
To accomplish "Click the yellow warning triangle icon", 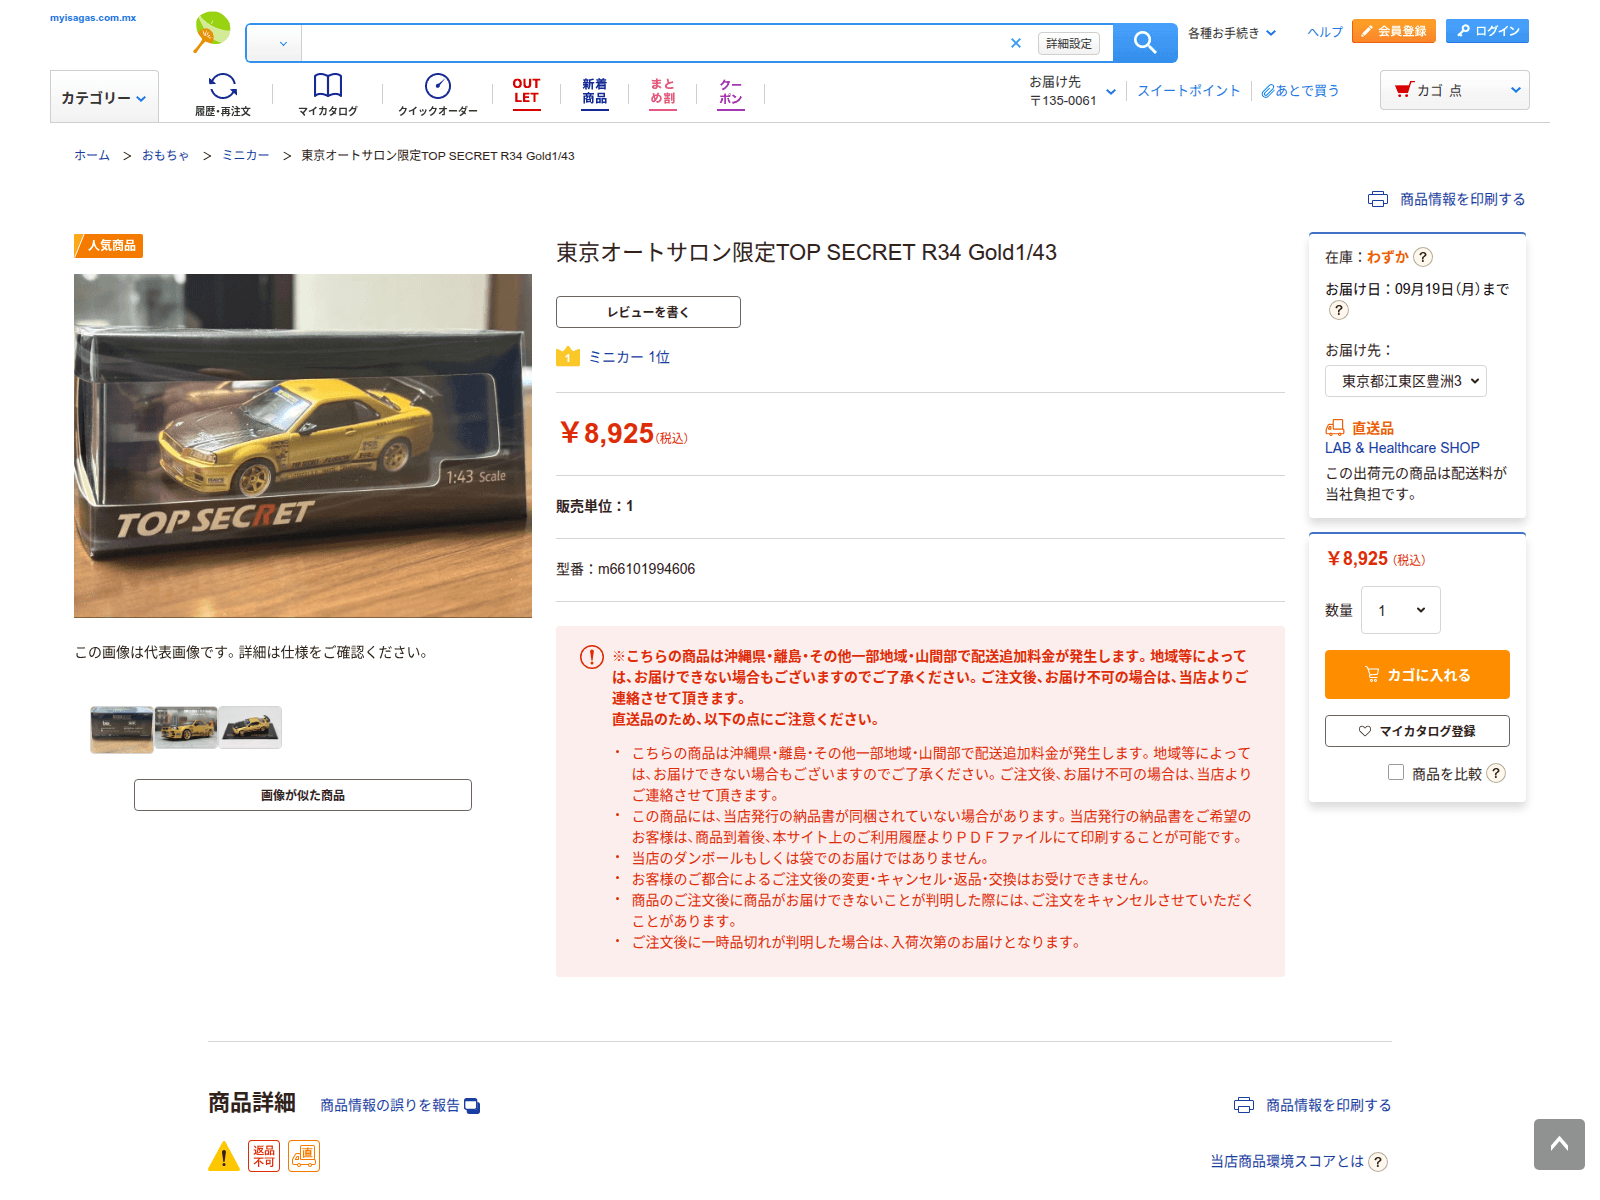I will pyautogui.click(x=224, y=1156).
